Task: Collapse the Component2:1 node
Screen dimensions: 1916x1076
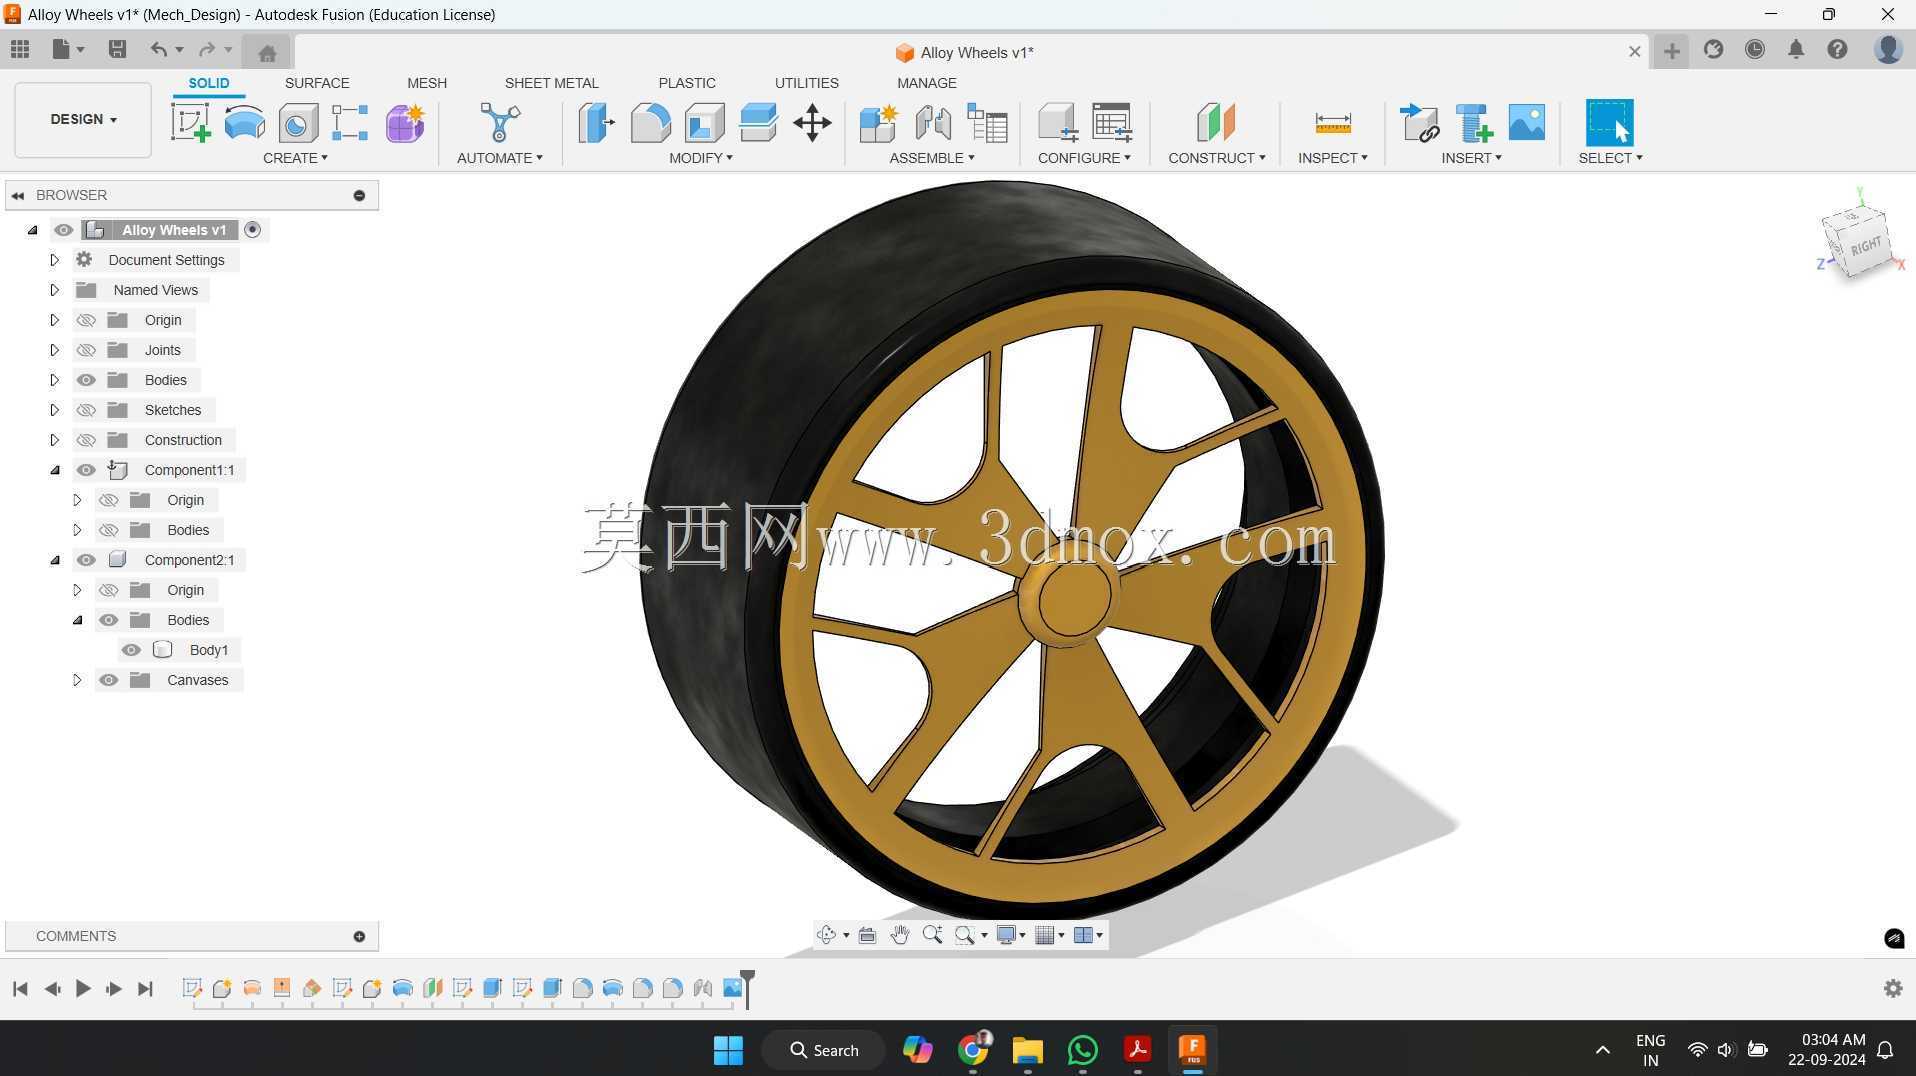Action: point(54,560)
